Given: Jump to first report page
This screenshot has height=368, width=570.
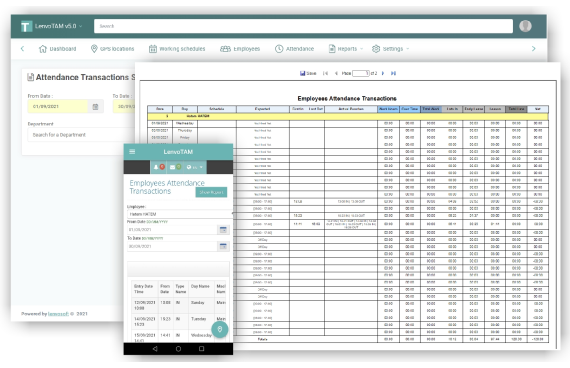Looking at the screenshot, I should point(325,73).
